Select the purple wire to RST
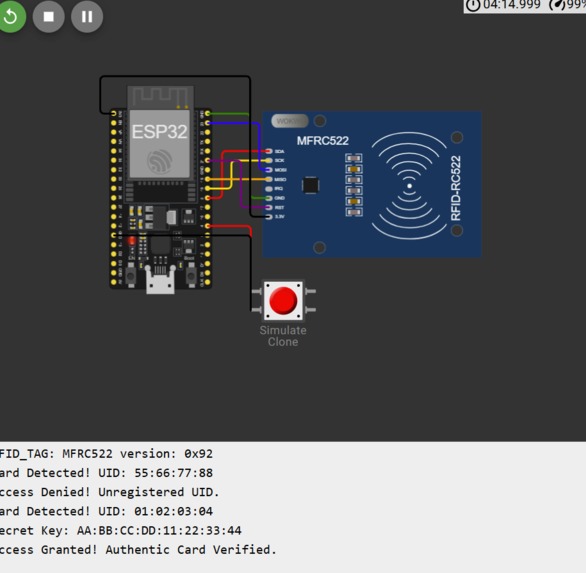Image resolution: width=586 pixels, height=573 pixels. click(240, 183)
